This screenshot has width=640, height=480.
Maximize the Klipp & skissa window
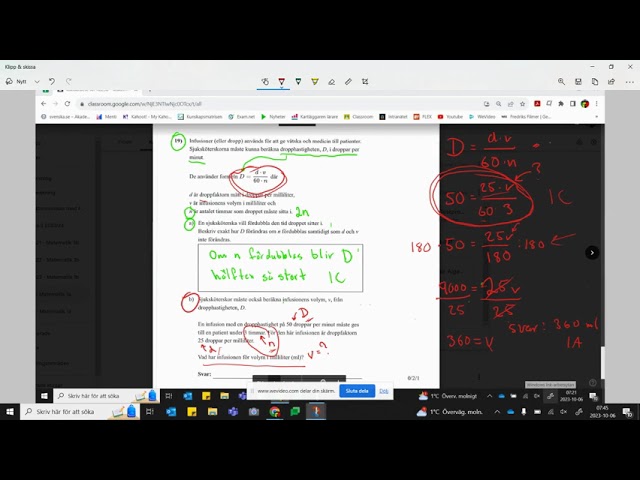click(611, 67)
